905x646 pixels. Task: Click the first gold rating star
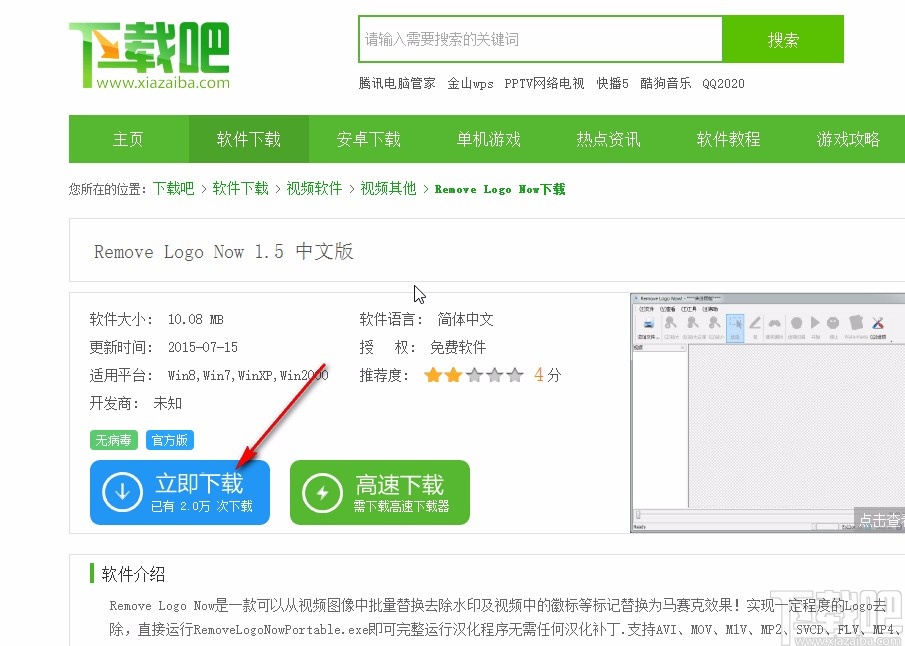[x=433, y=375]
